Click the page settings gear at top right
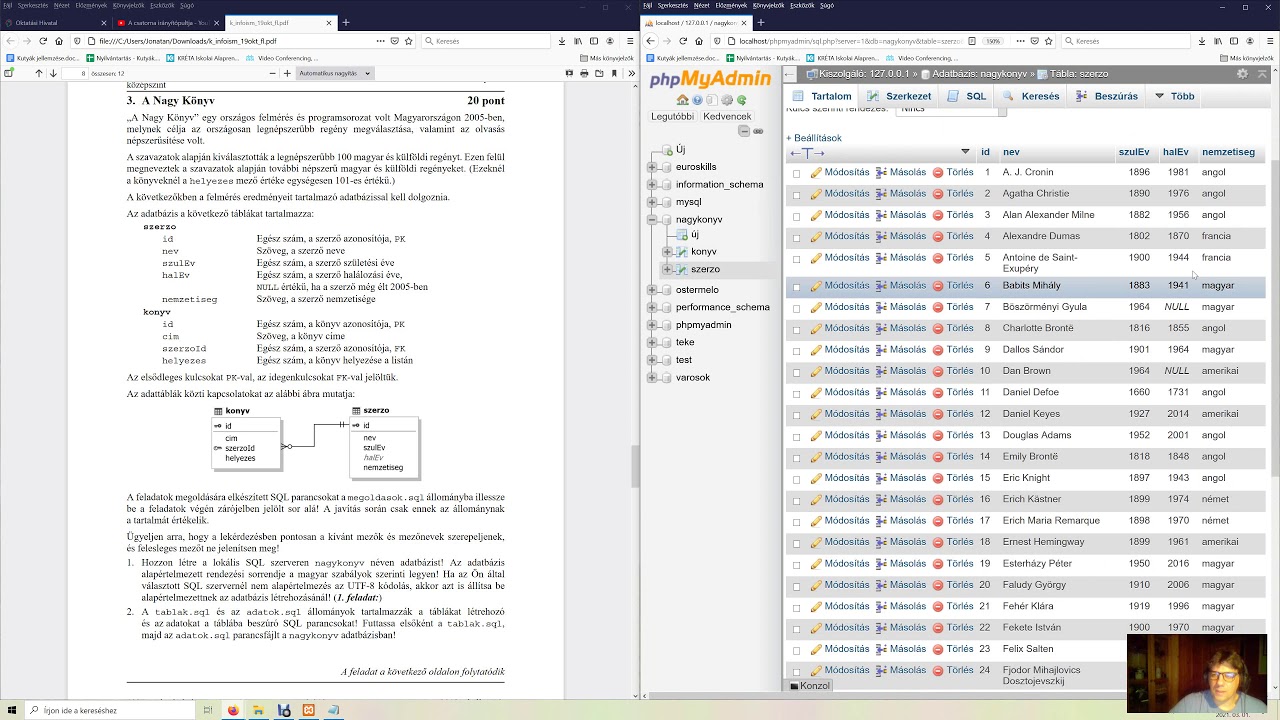This screenshot has width=1280, height=720. [x=1242, y=74]
